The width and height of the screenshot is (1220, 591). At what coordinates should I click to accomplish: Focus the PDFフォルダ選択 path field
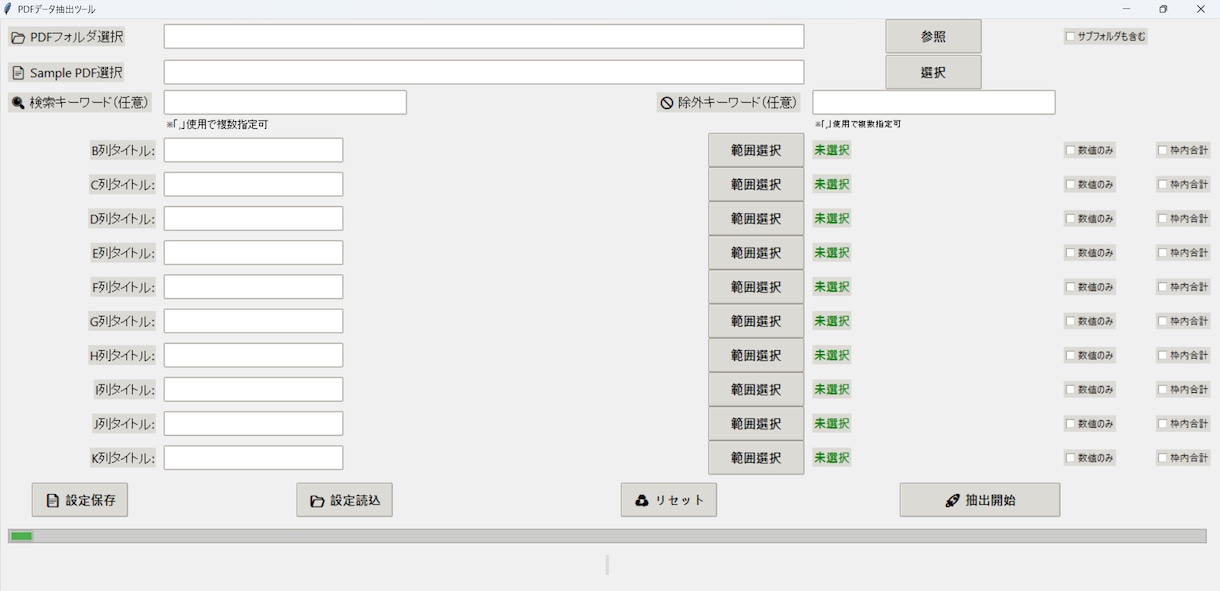484,37
